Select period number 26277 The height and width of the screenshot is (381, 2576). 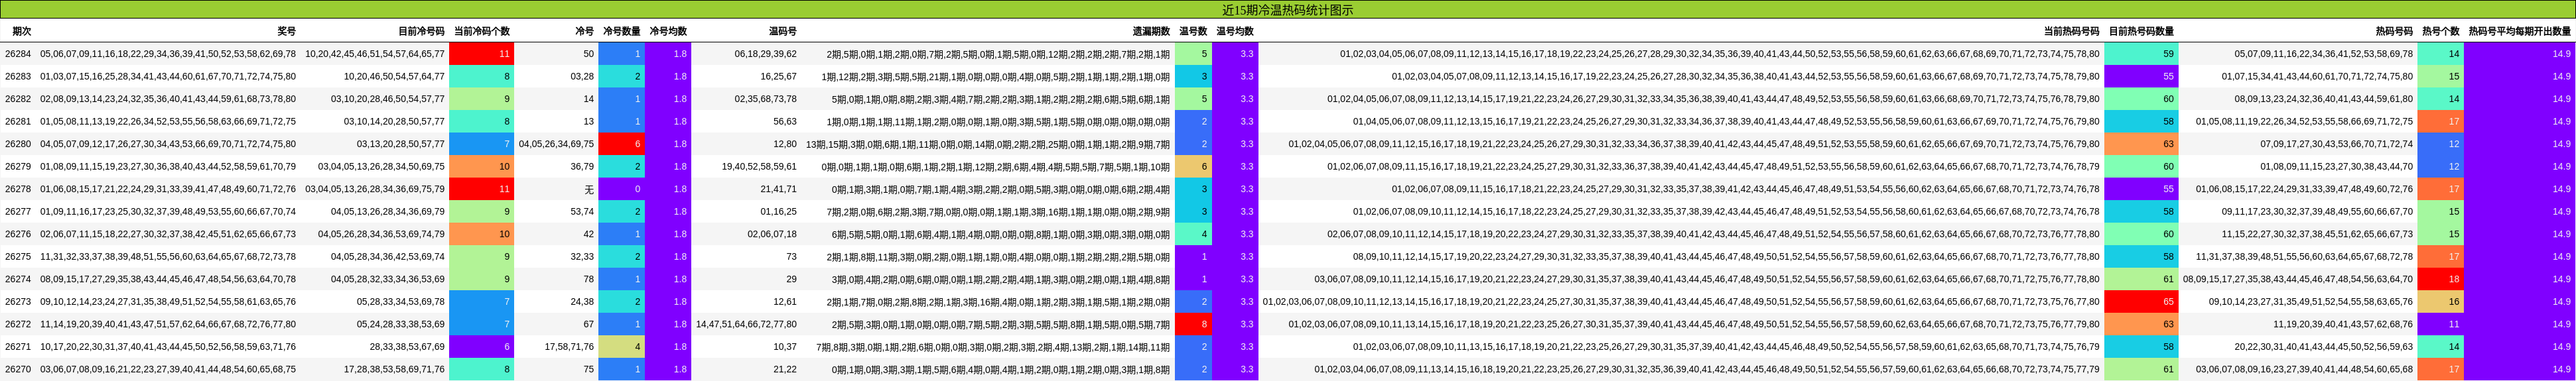coord(18,211)
